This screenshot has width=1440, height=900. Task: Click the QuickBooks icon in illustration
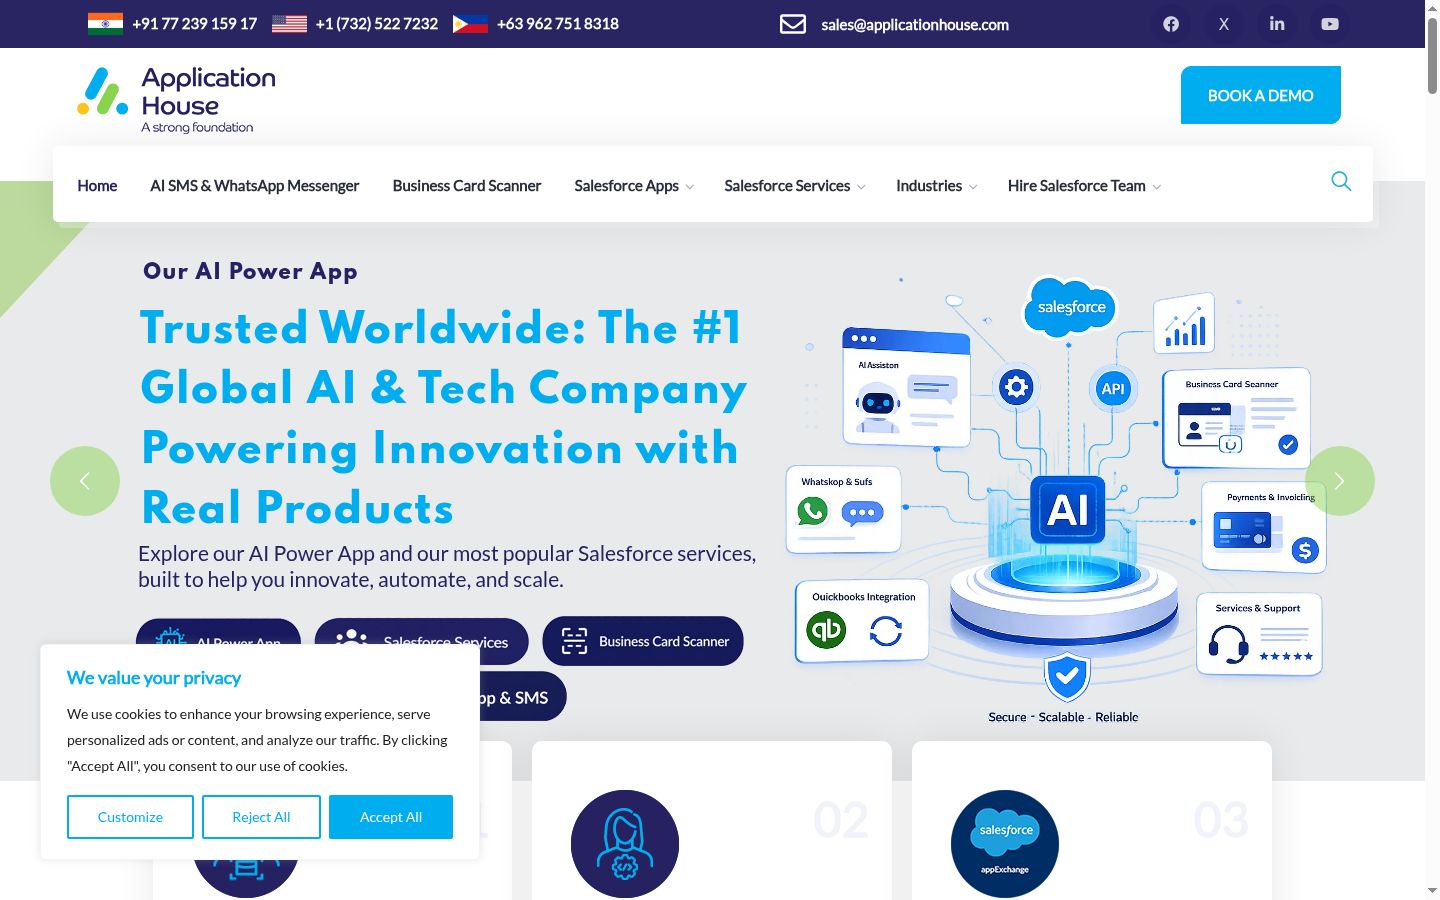click(826, 630)
